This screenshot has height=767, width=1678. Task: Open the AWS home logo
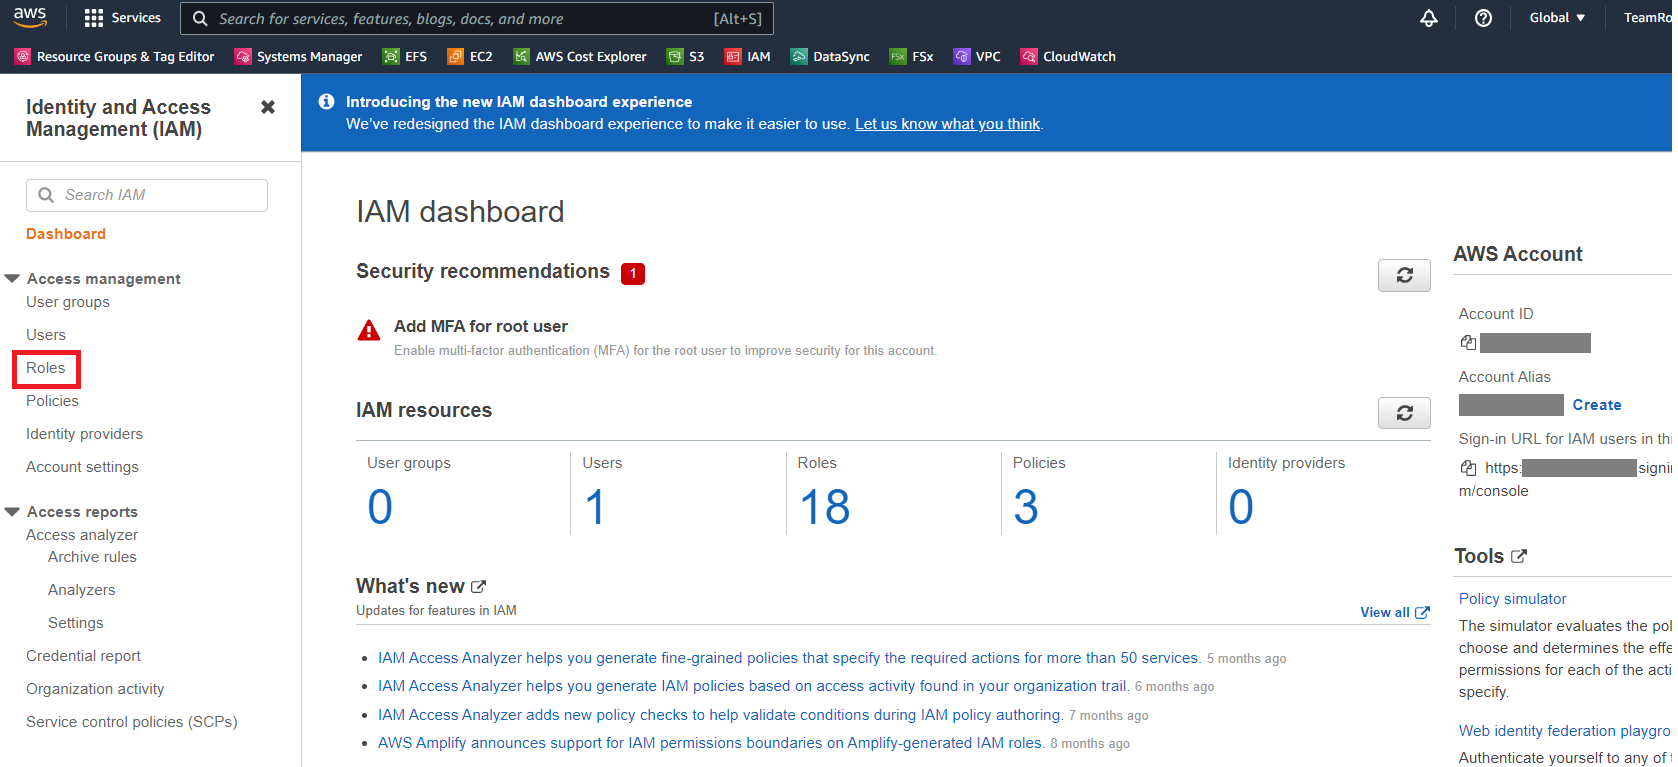tap(30, 17)
